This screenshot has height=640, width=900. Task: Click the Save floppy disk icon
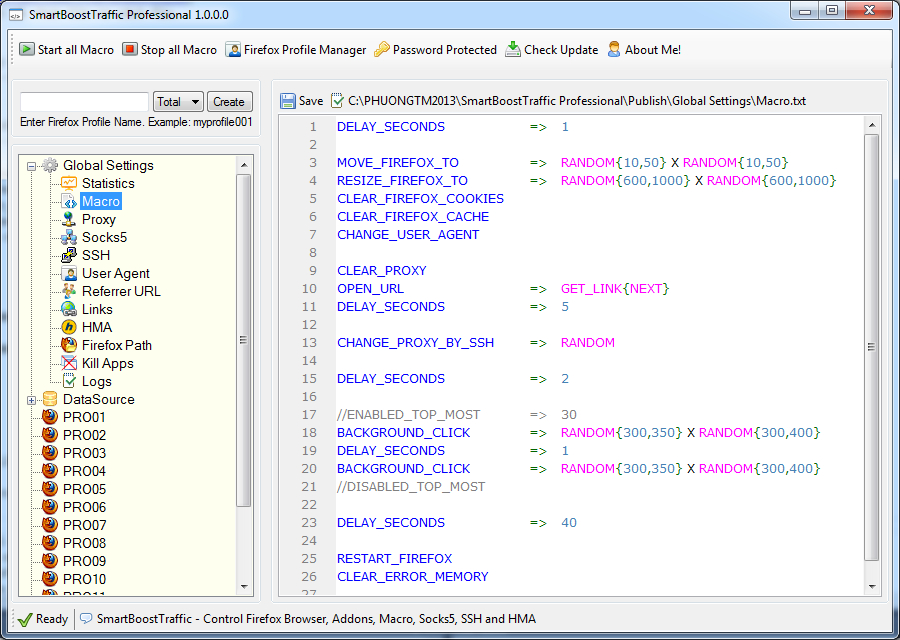[288, 101]
